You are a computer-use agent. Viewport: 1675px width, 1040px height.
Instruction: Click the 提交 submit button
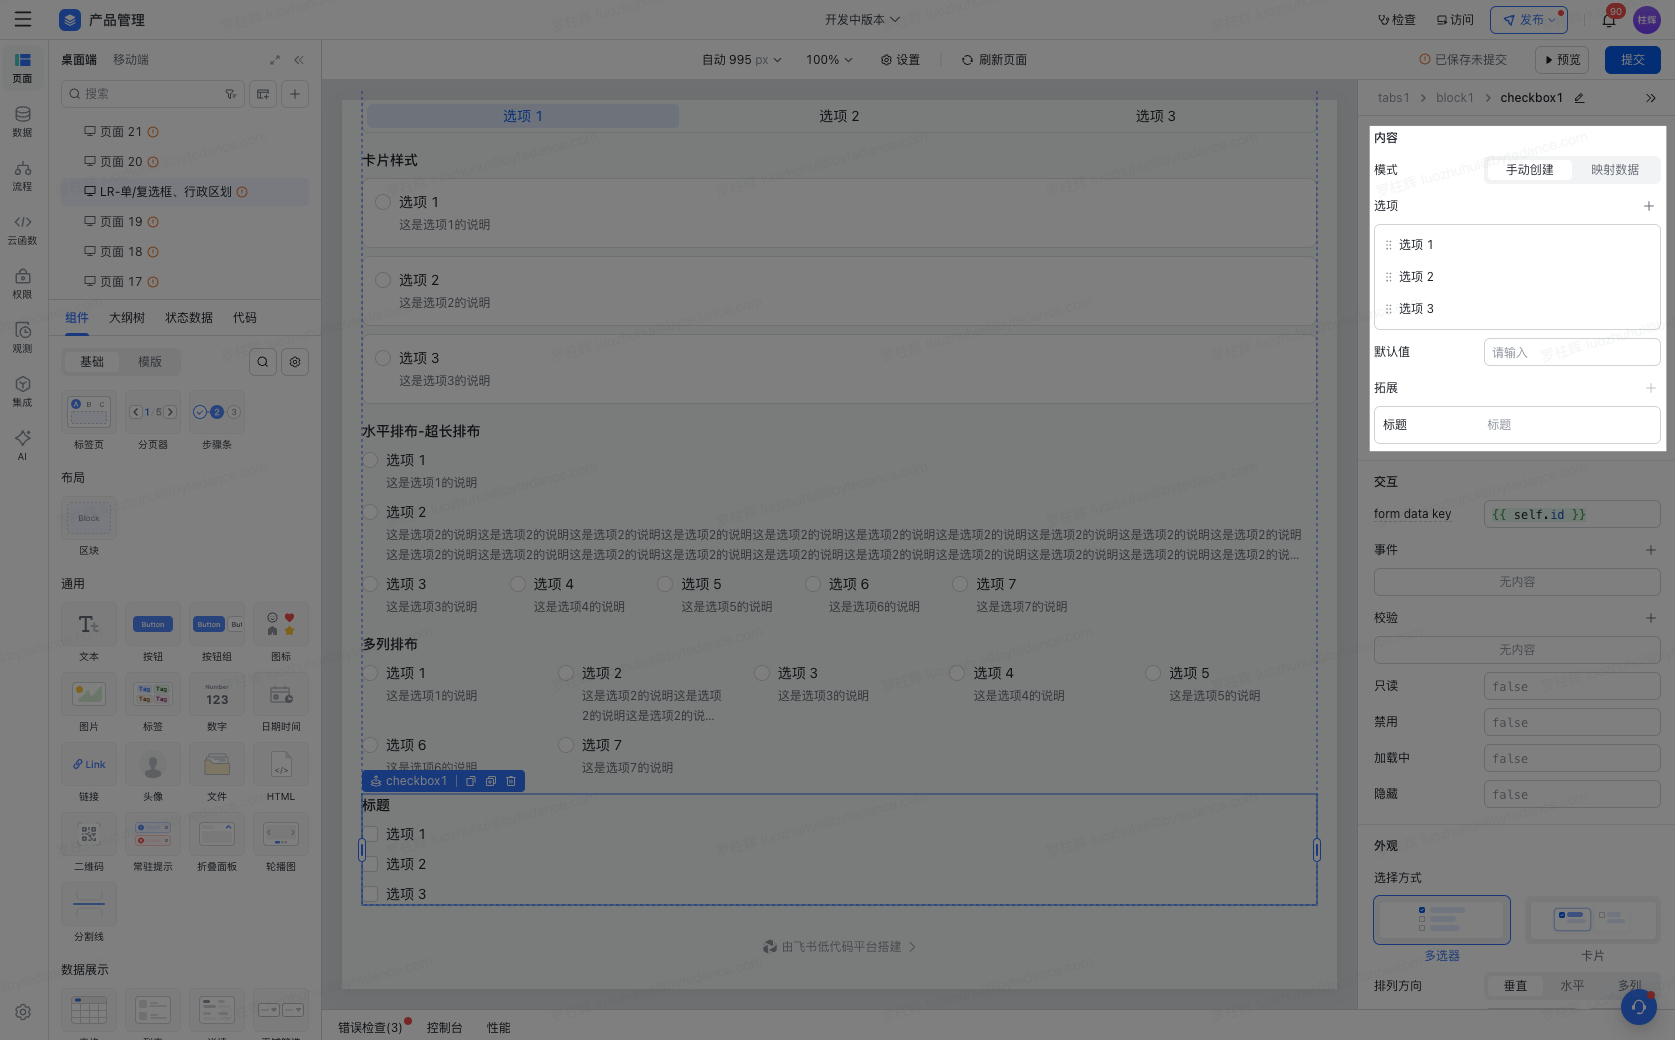[x=1633, y=60]
